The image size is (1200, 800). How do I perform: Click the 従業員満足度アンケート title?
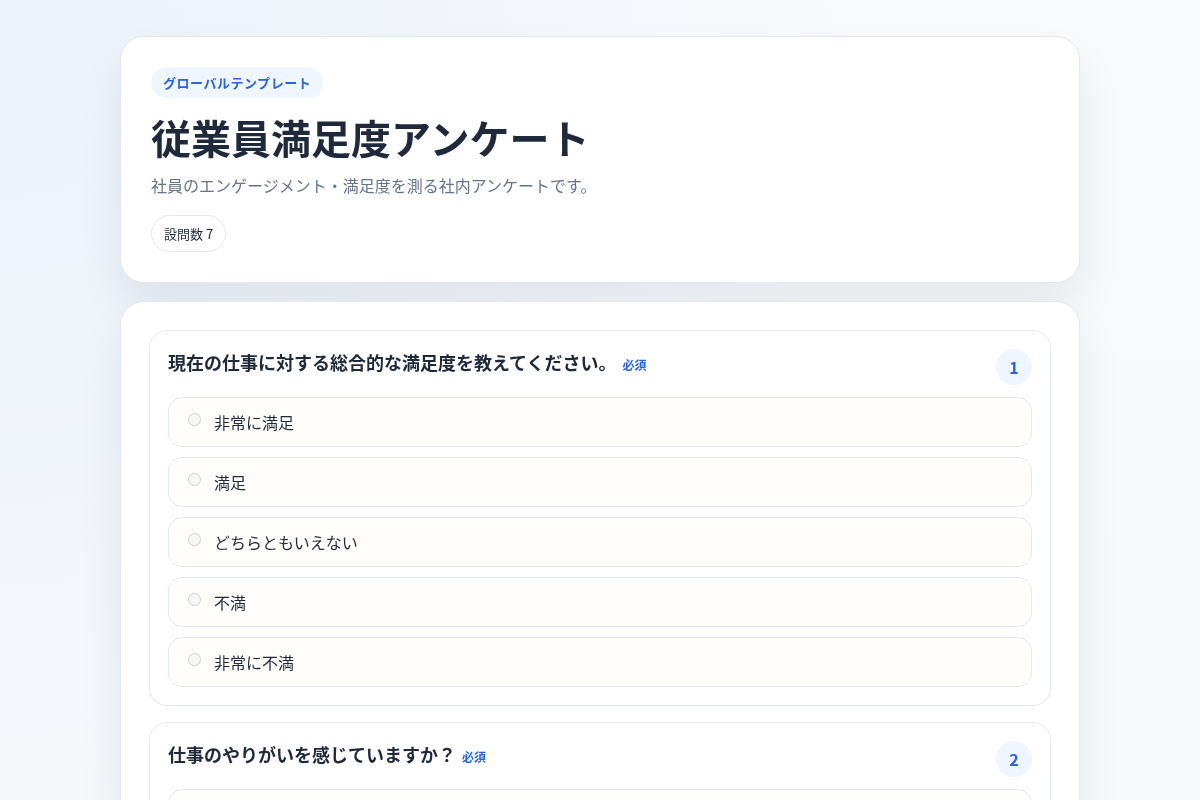click(x=370, y=139)
